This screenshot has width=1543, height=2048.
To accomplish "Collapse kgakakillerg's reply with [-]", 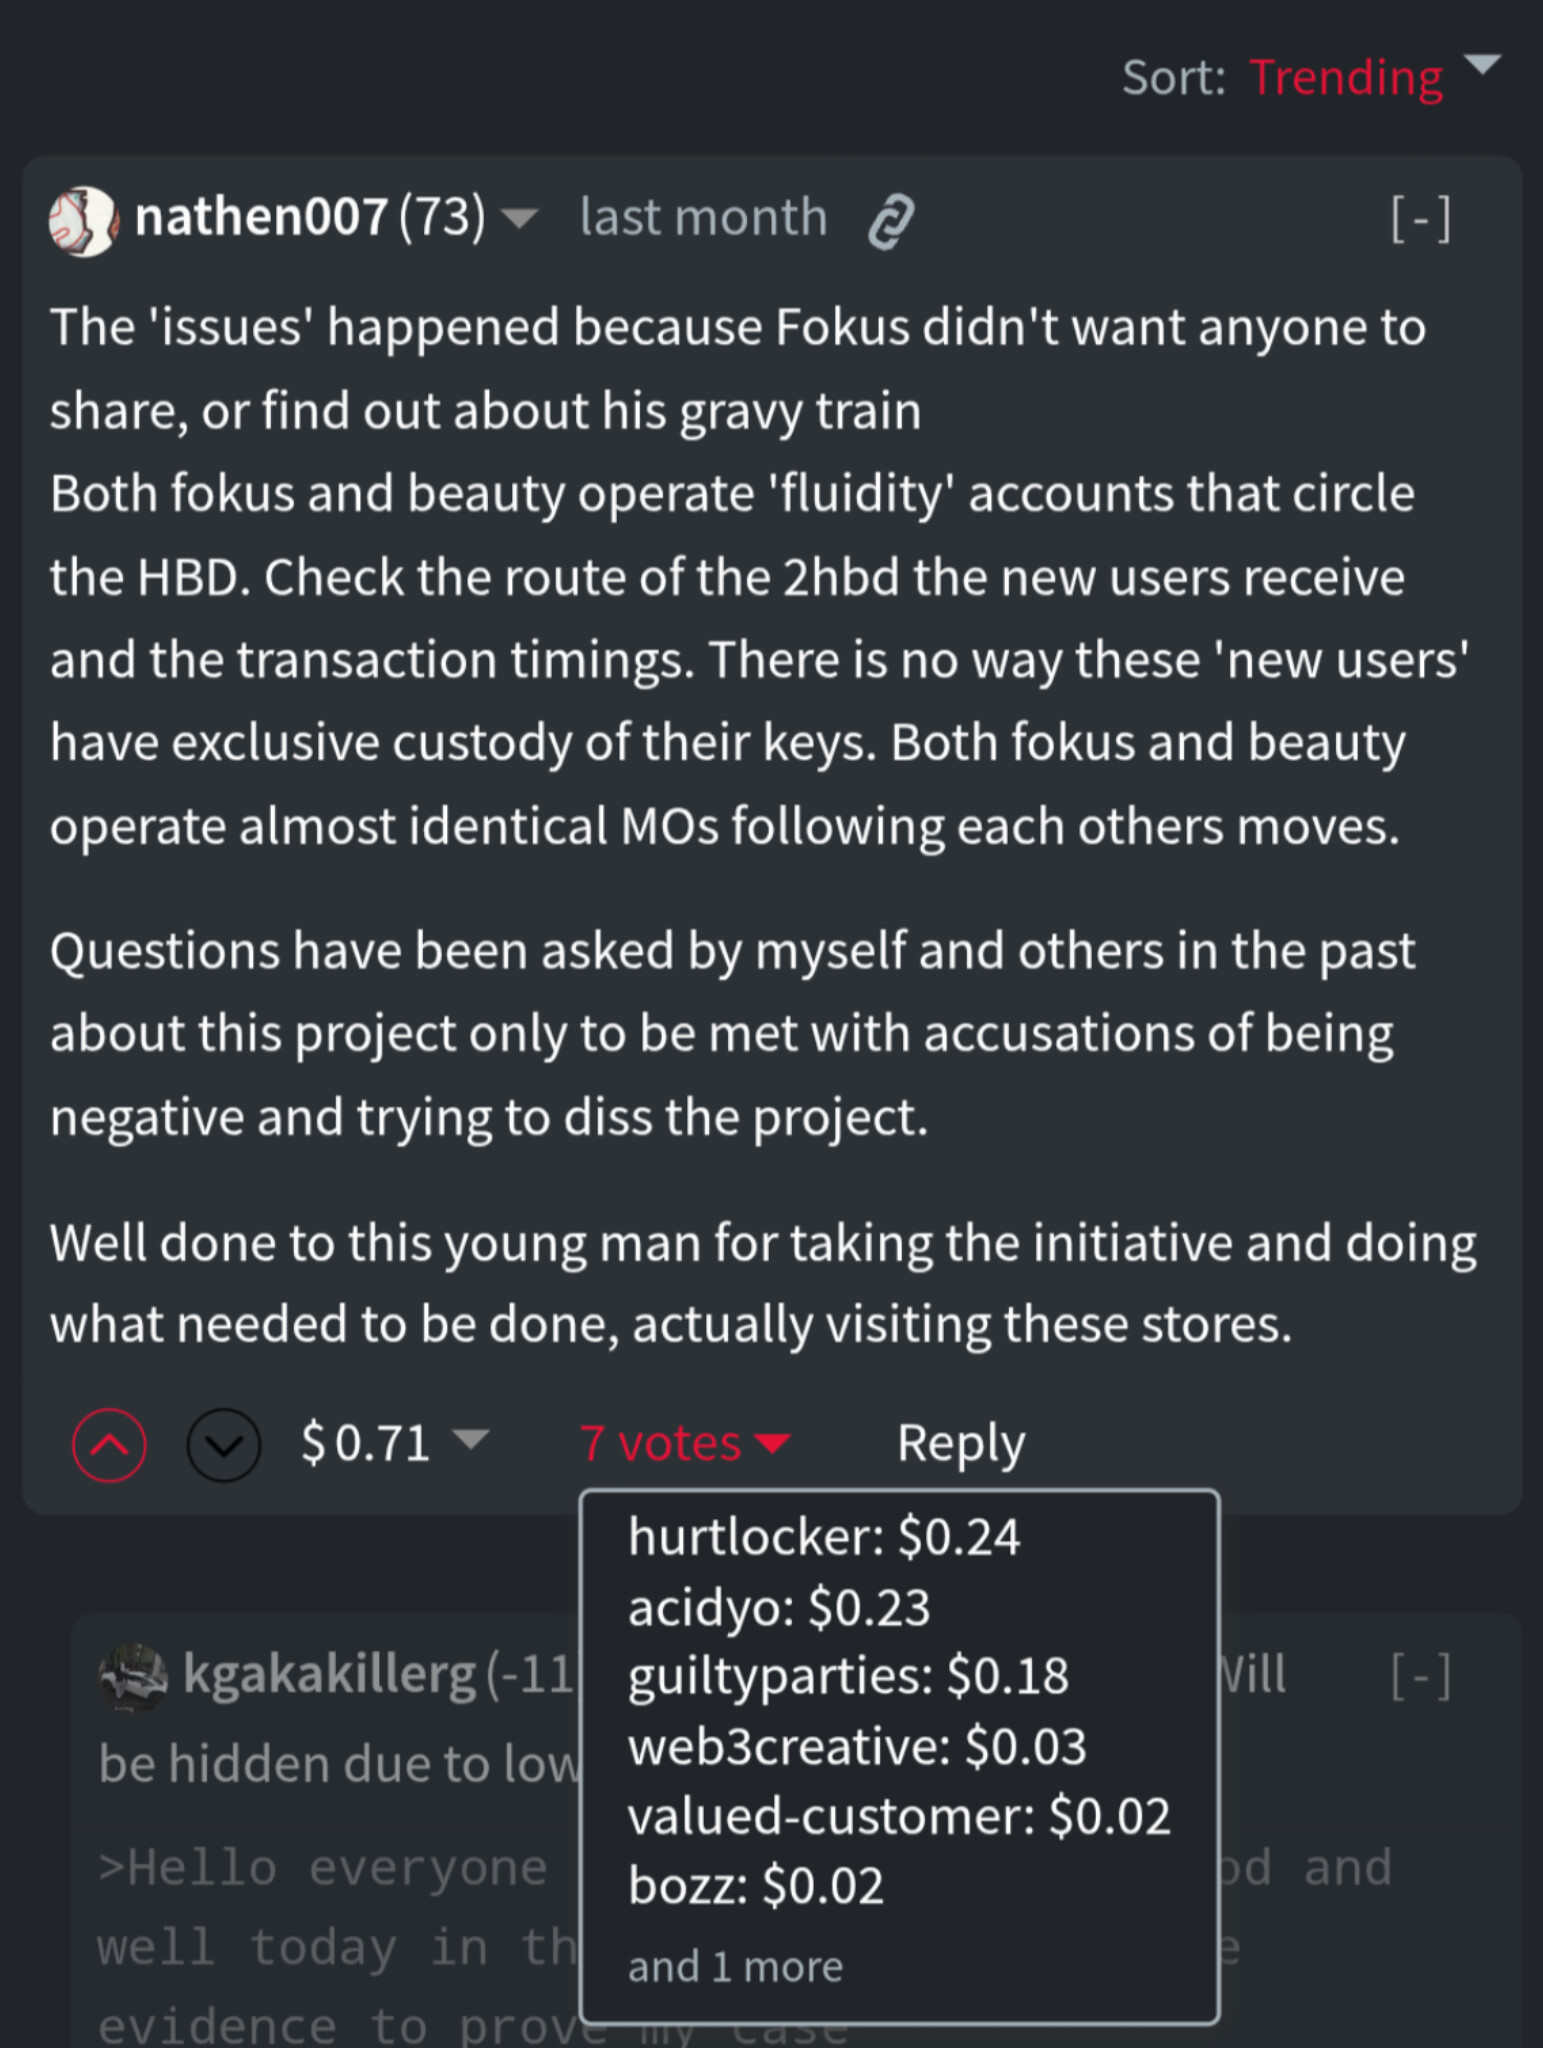I will [x=1420, y=1676].
